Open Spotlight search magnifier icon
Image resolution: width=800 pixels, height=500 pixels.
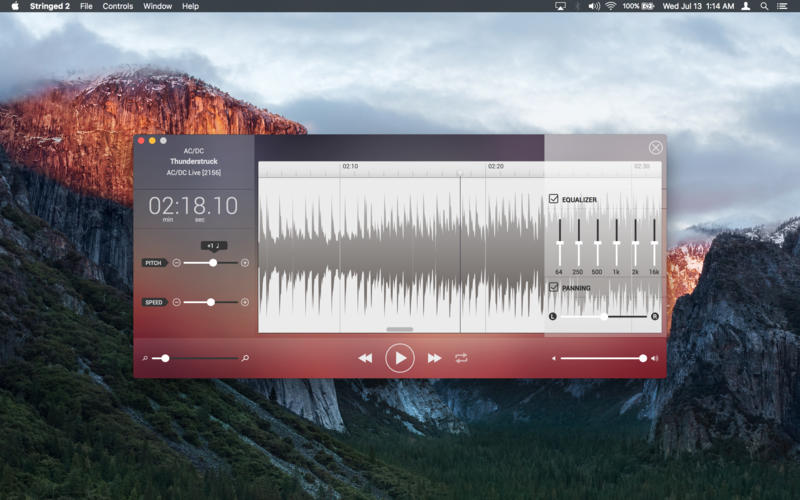764,6
